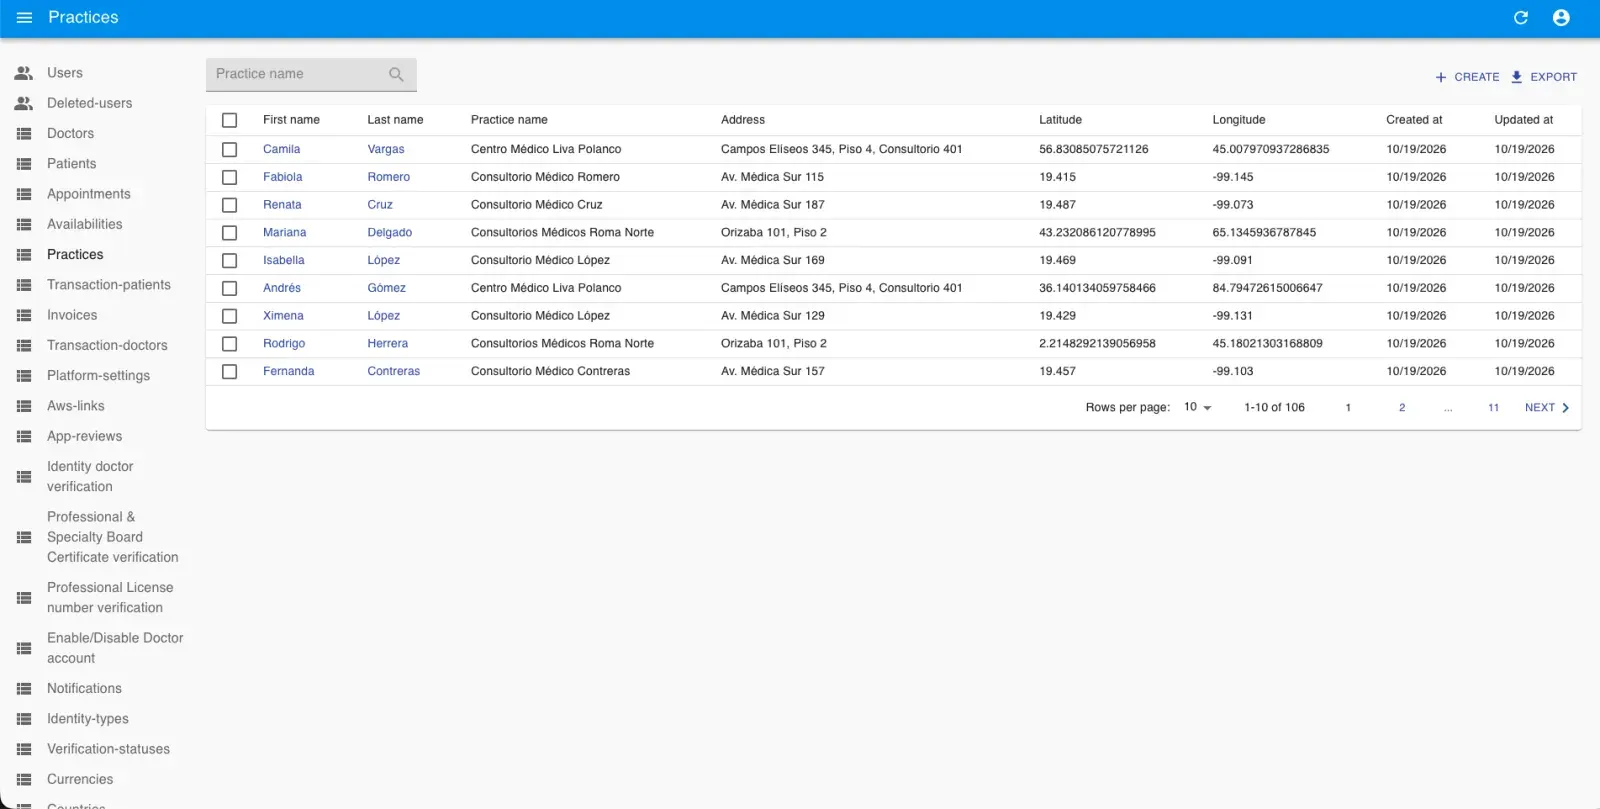Click the Aws-links list icon
The height and width of the screenshot is (809, 1600).
click(24, 406)
